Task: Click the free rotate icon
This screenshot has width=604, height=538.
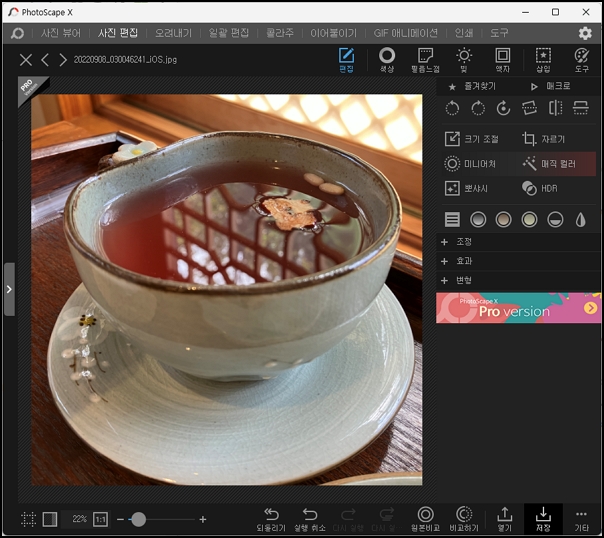Action: click(503, 108)
